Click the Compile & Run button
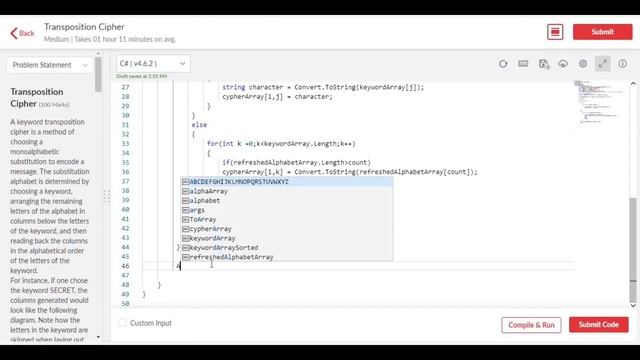Screen dimensions: 640x360 click(x=531, y=325)
